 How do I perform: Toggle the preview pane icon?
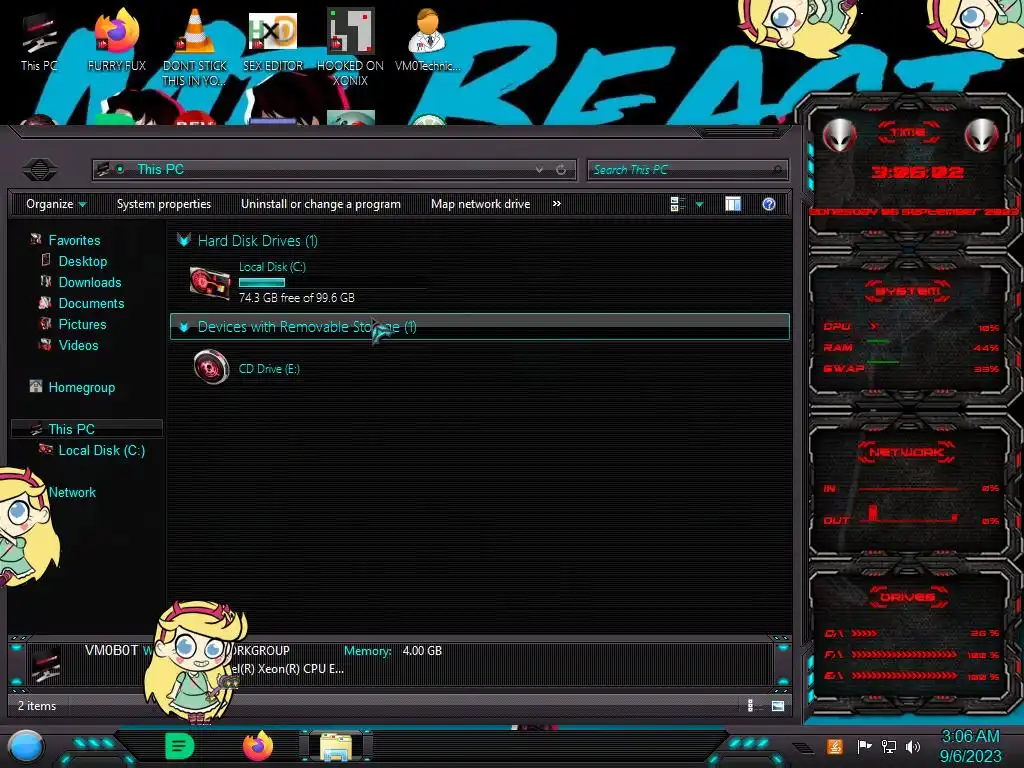click(733, 204)
